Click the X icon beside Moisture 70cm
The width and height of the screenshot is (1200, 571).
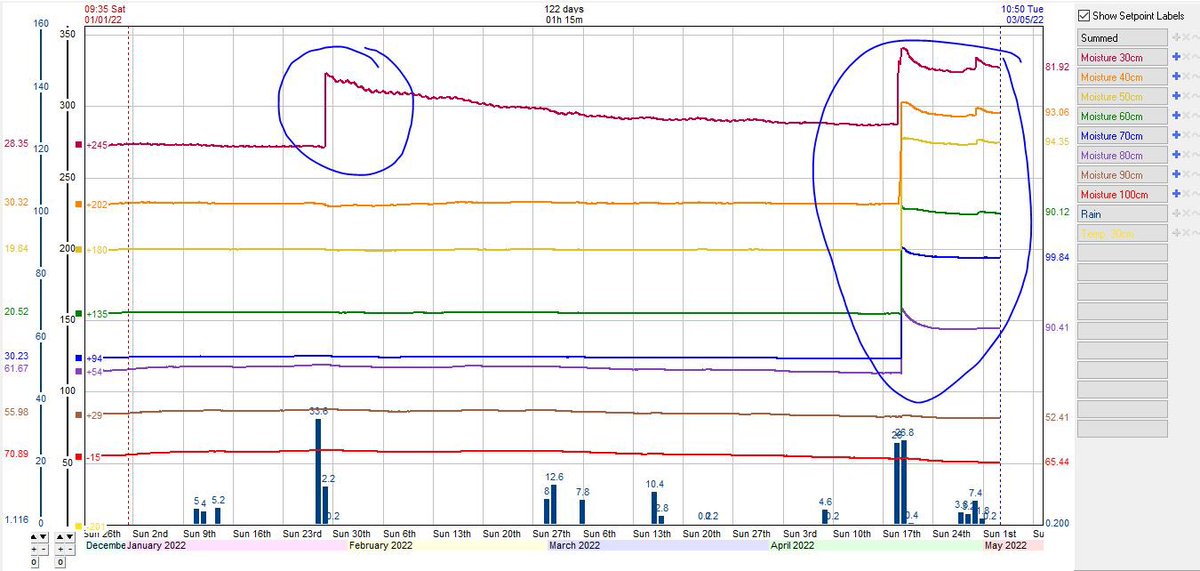tap(1186, 135)
